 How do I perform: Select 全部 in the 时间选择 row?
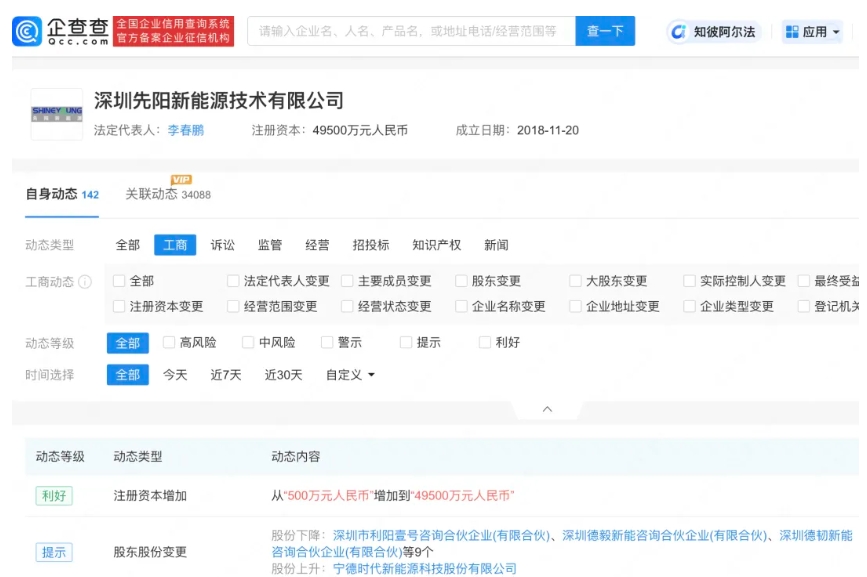[x=128, y=375]
